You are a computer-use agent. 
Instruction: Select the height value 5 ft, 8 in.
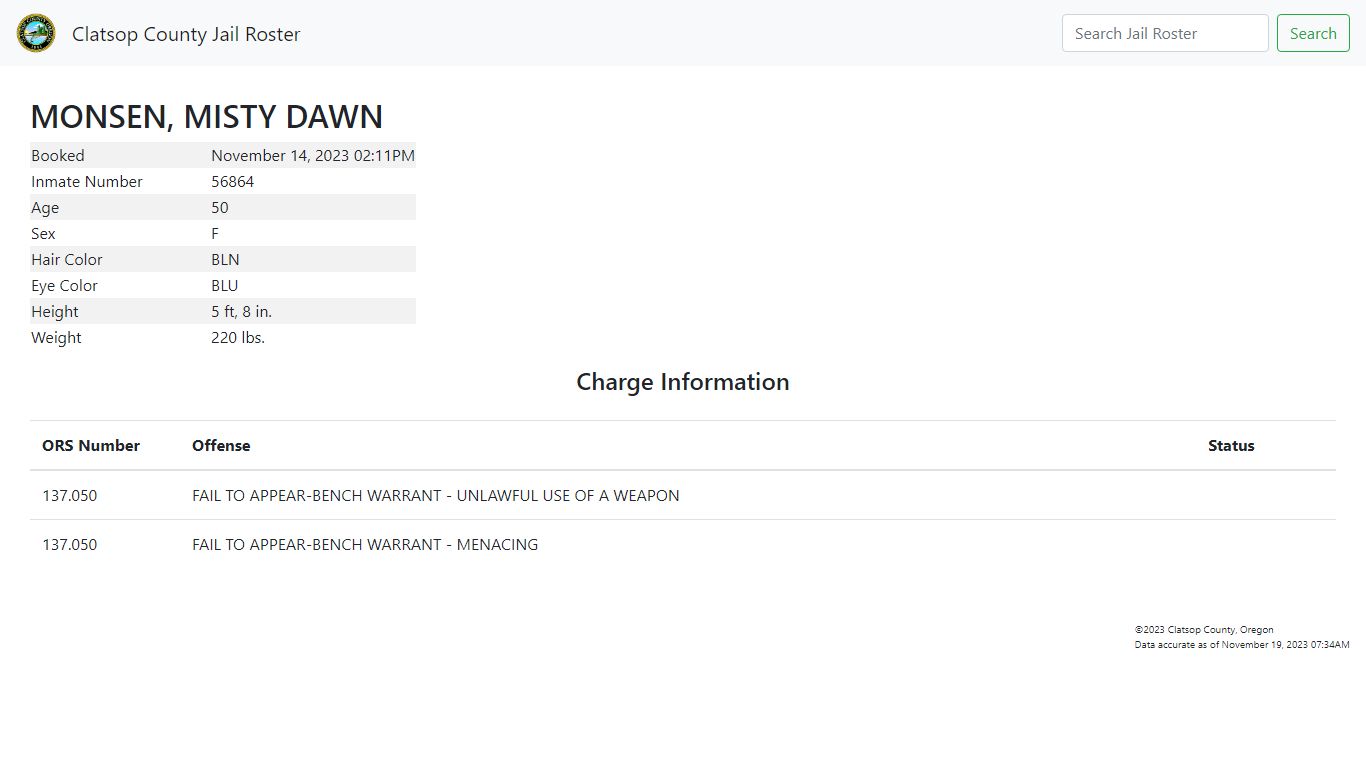tap(241, 312)
